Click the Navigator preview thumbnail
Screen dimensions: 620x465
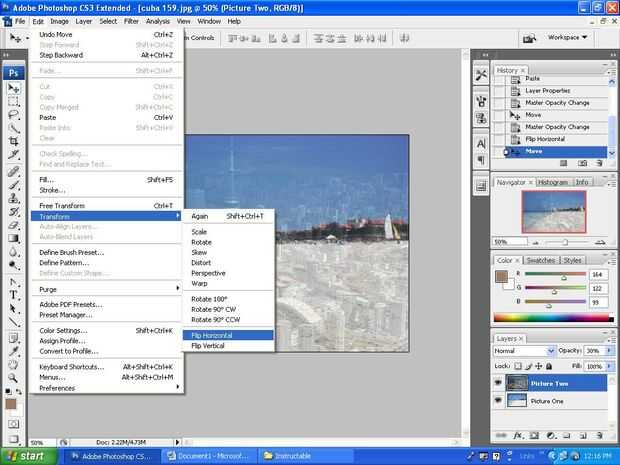pos(554,212)
